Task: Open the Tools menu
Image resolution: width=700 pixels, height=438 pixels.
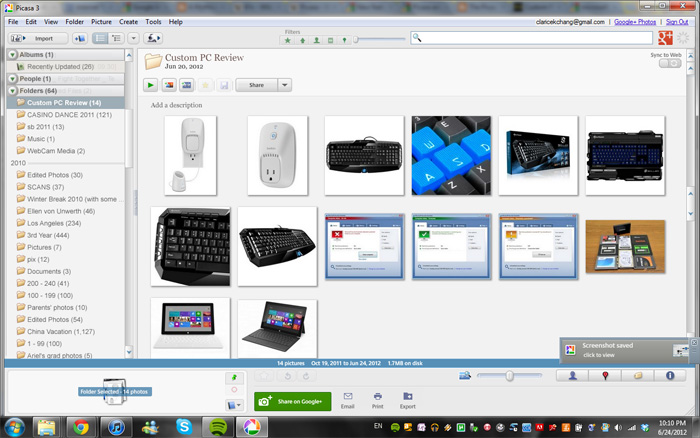Action: (x=153, y=21)
